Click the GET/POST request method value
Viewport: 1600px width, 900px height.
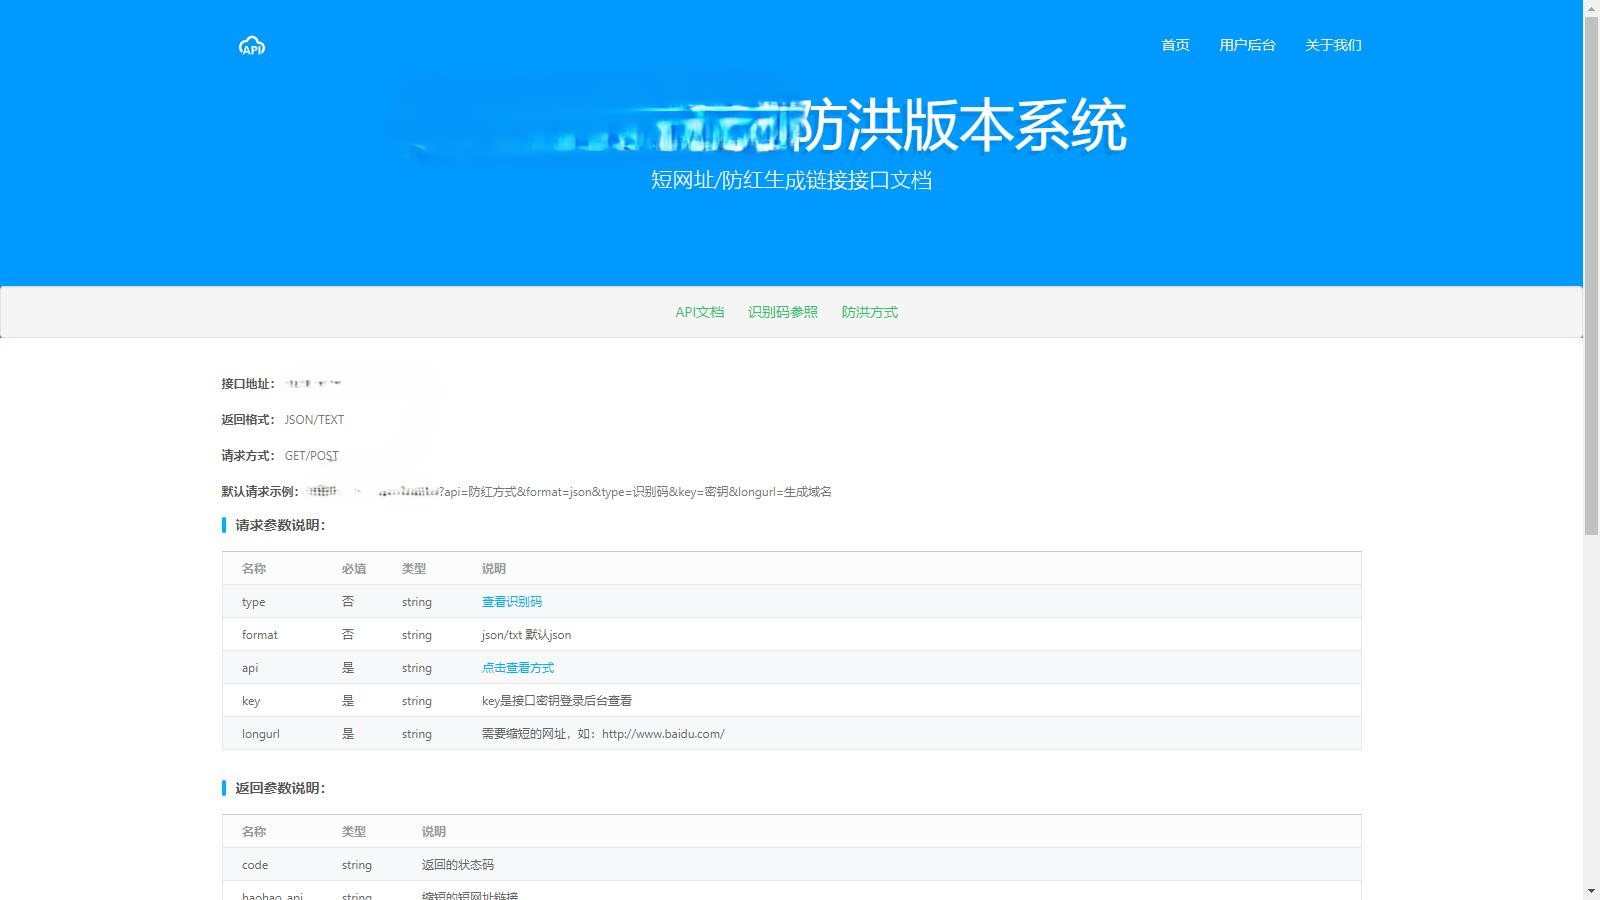311,456
